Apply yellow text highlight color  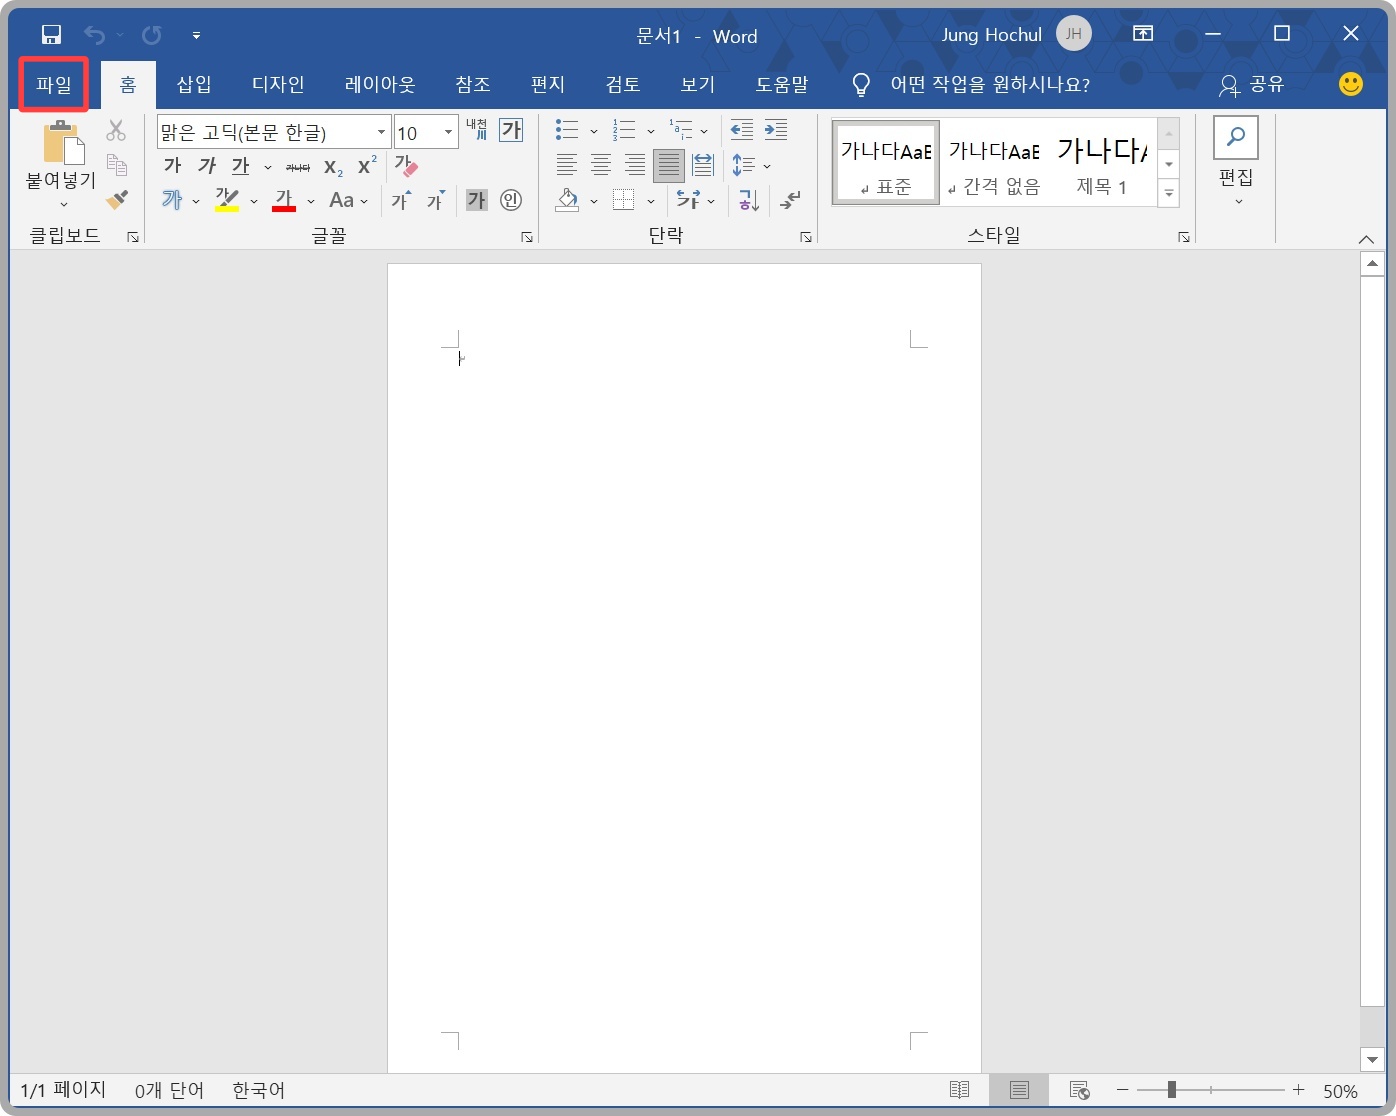227,200
